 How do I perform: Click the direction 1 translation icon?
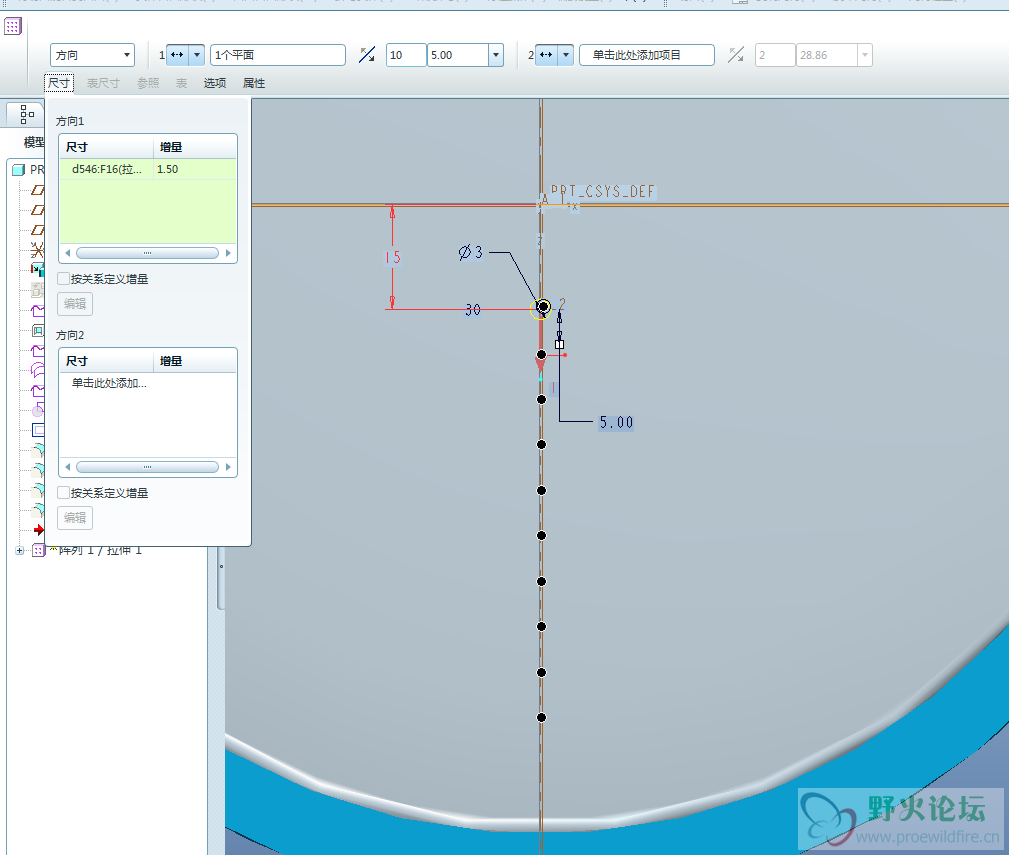[x=177, y=55]
